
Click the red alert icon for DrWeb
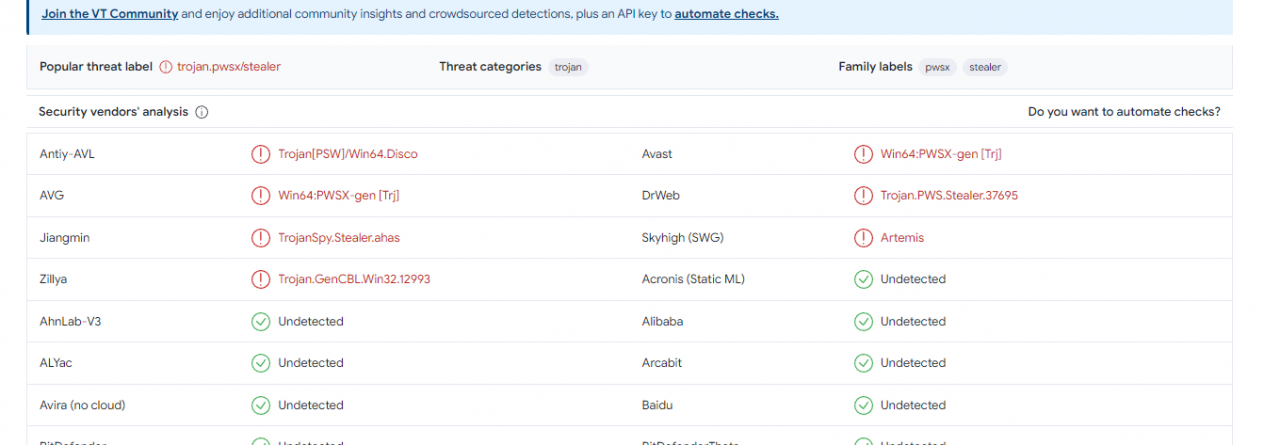click(863, 196)
